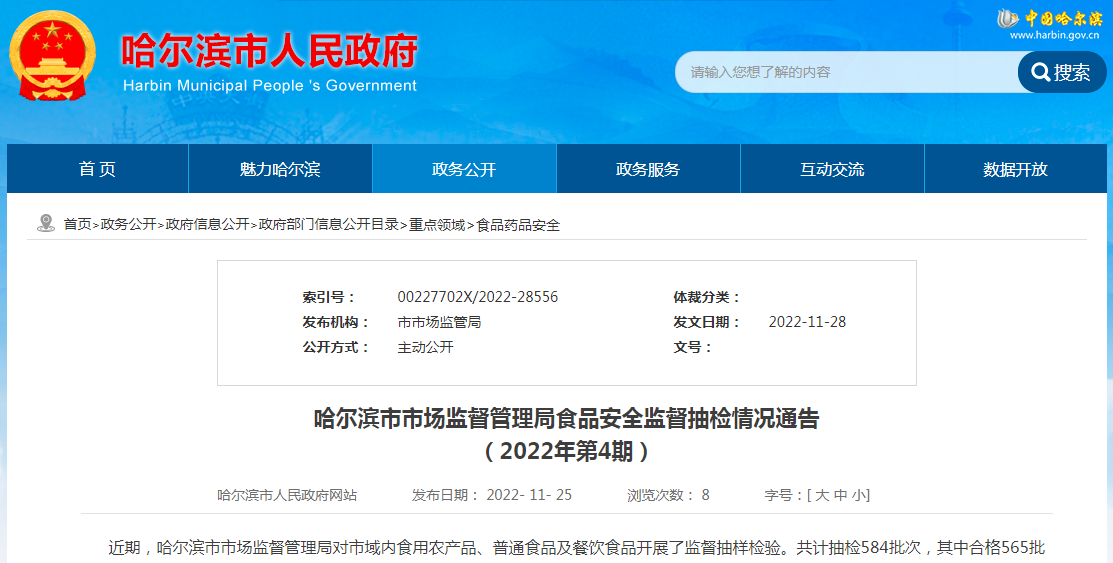The width and height of the screenshot is (1113, 563).
Task: Open the 魅力哈尔滨 navigation tab
Action: (x=280, y=169)
